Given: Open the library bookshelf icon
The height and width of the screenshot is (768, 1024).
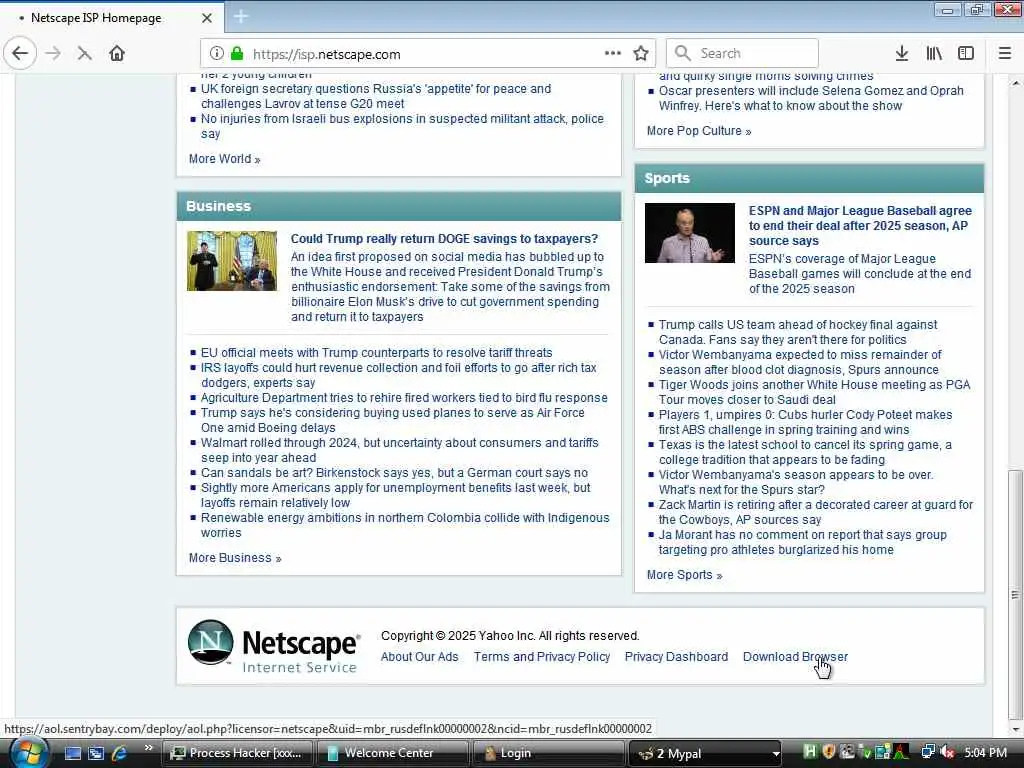Looking at the screenshot, I should 934,54.
